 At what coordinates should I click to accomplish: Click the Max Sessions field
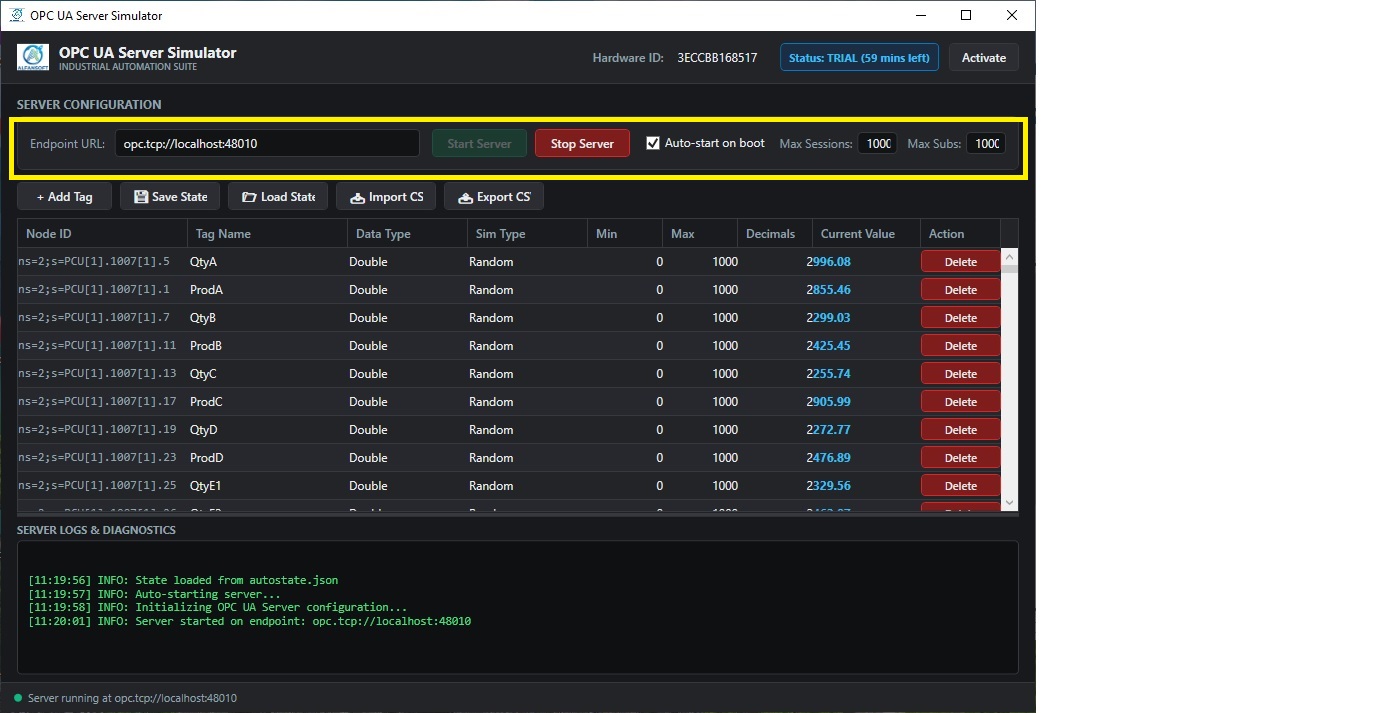tap(877, 143)
